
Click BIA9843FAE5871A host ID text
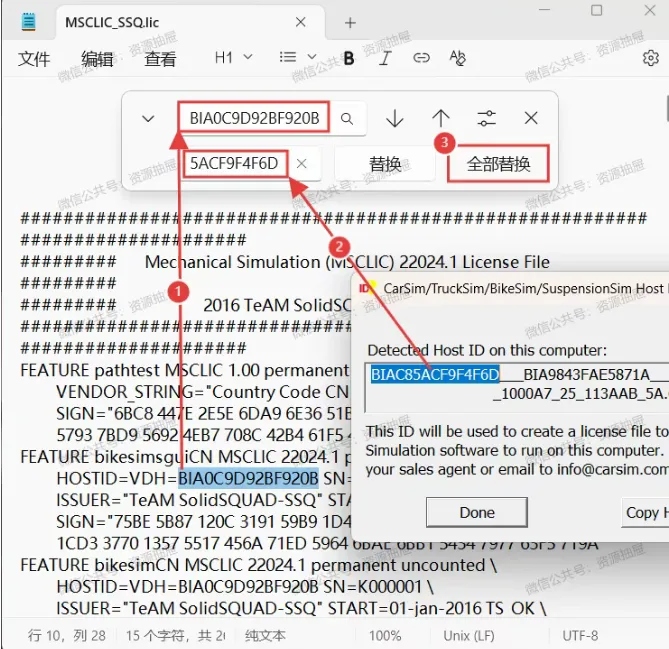pyautogui.click(x=587, y=375)
